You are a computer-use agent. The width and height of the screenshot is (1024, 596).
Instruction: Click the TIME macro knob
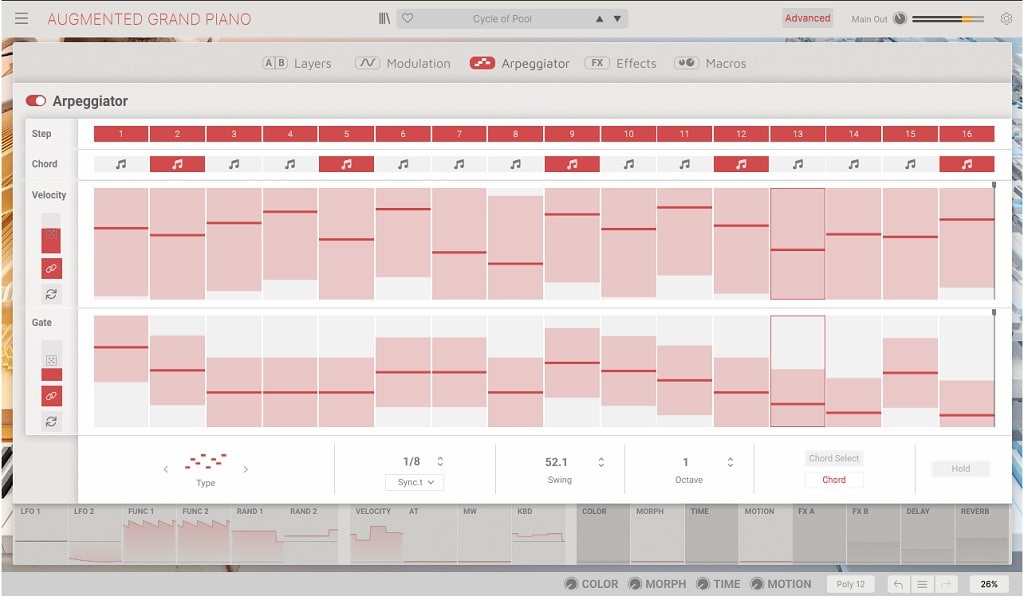703,584
